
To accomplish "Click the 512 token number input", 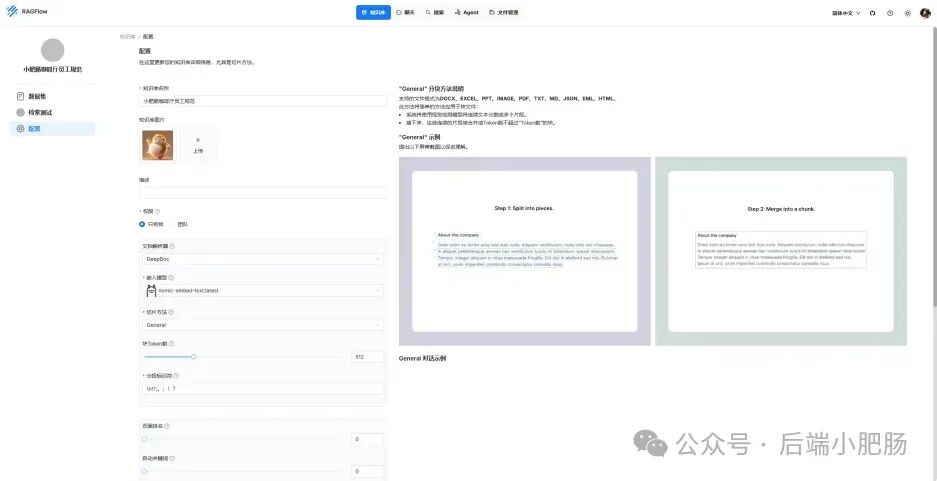I will (x=367, y=357).
